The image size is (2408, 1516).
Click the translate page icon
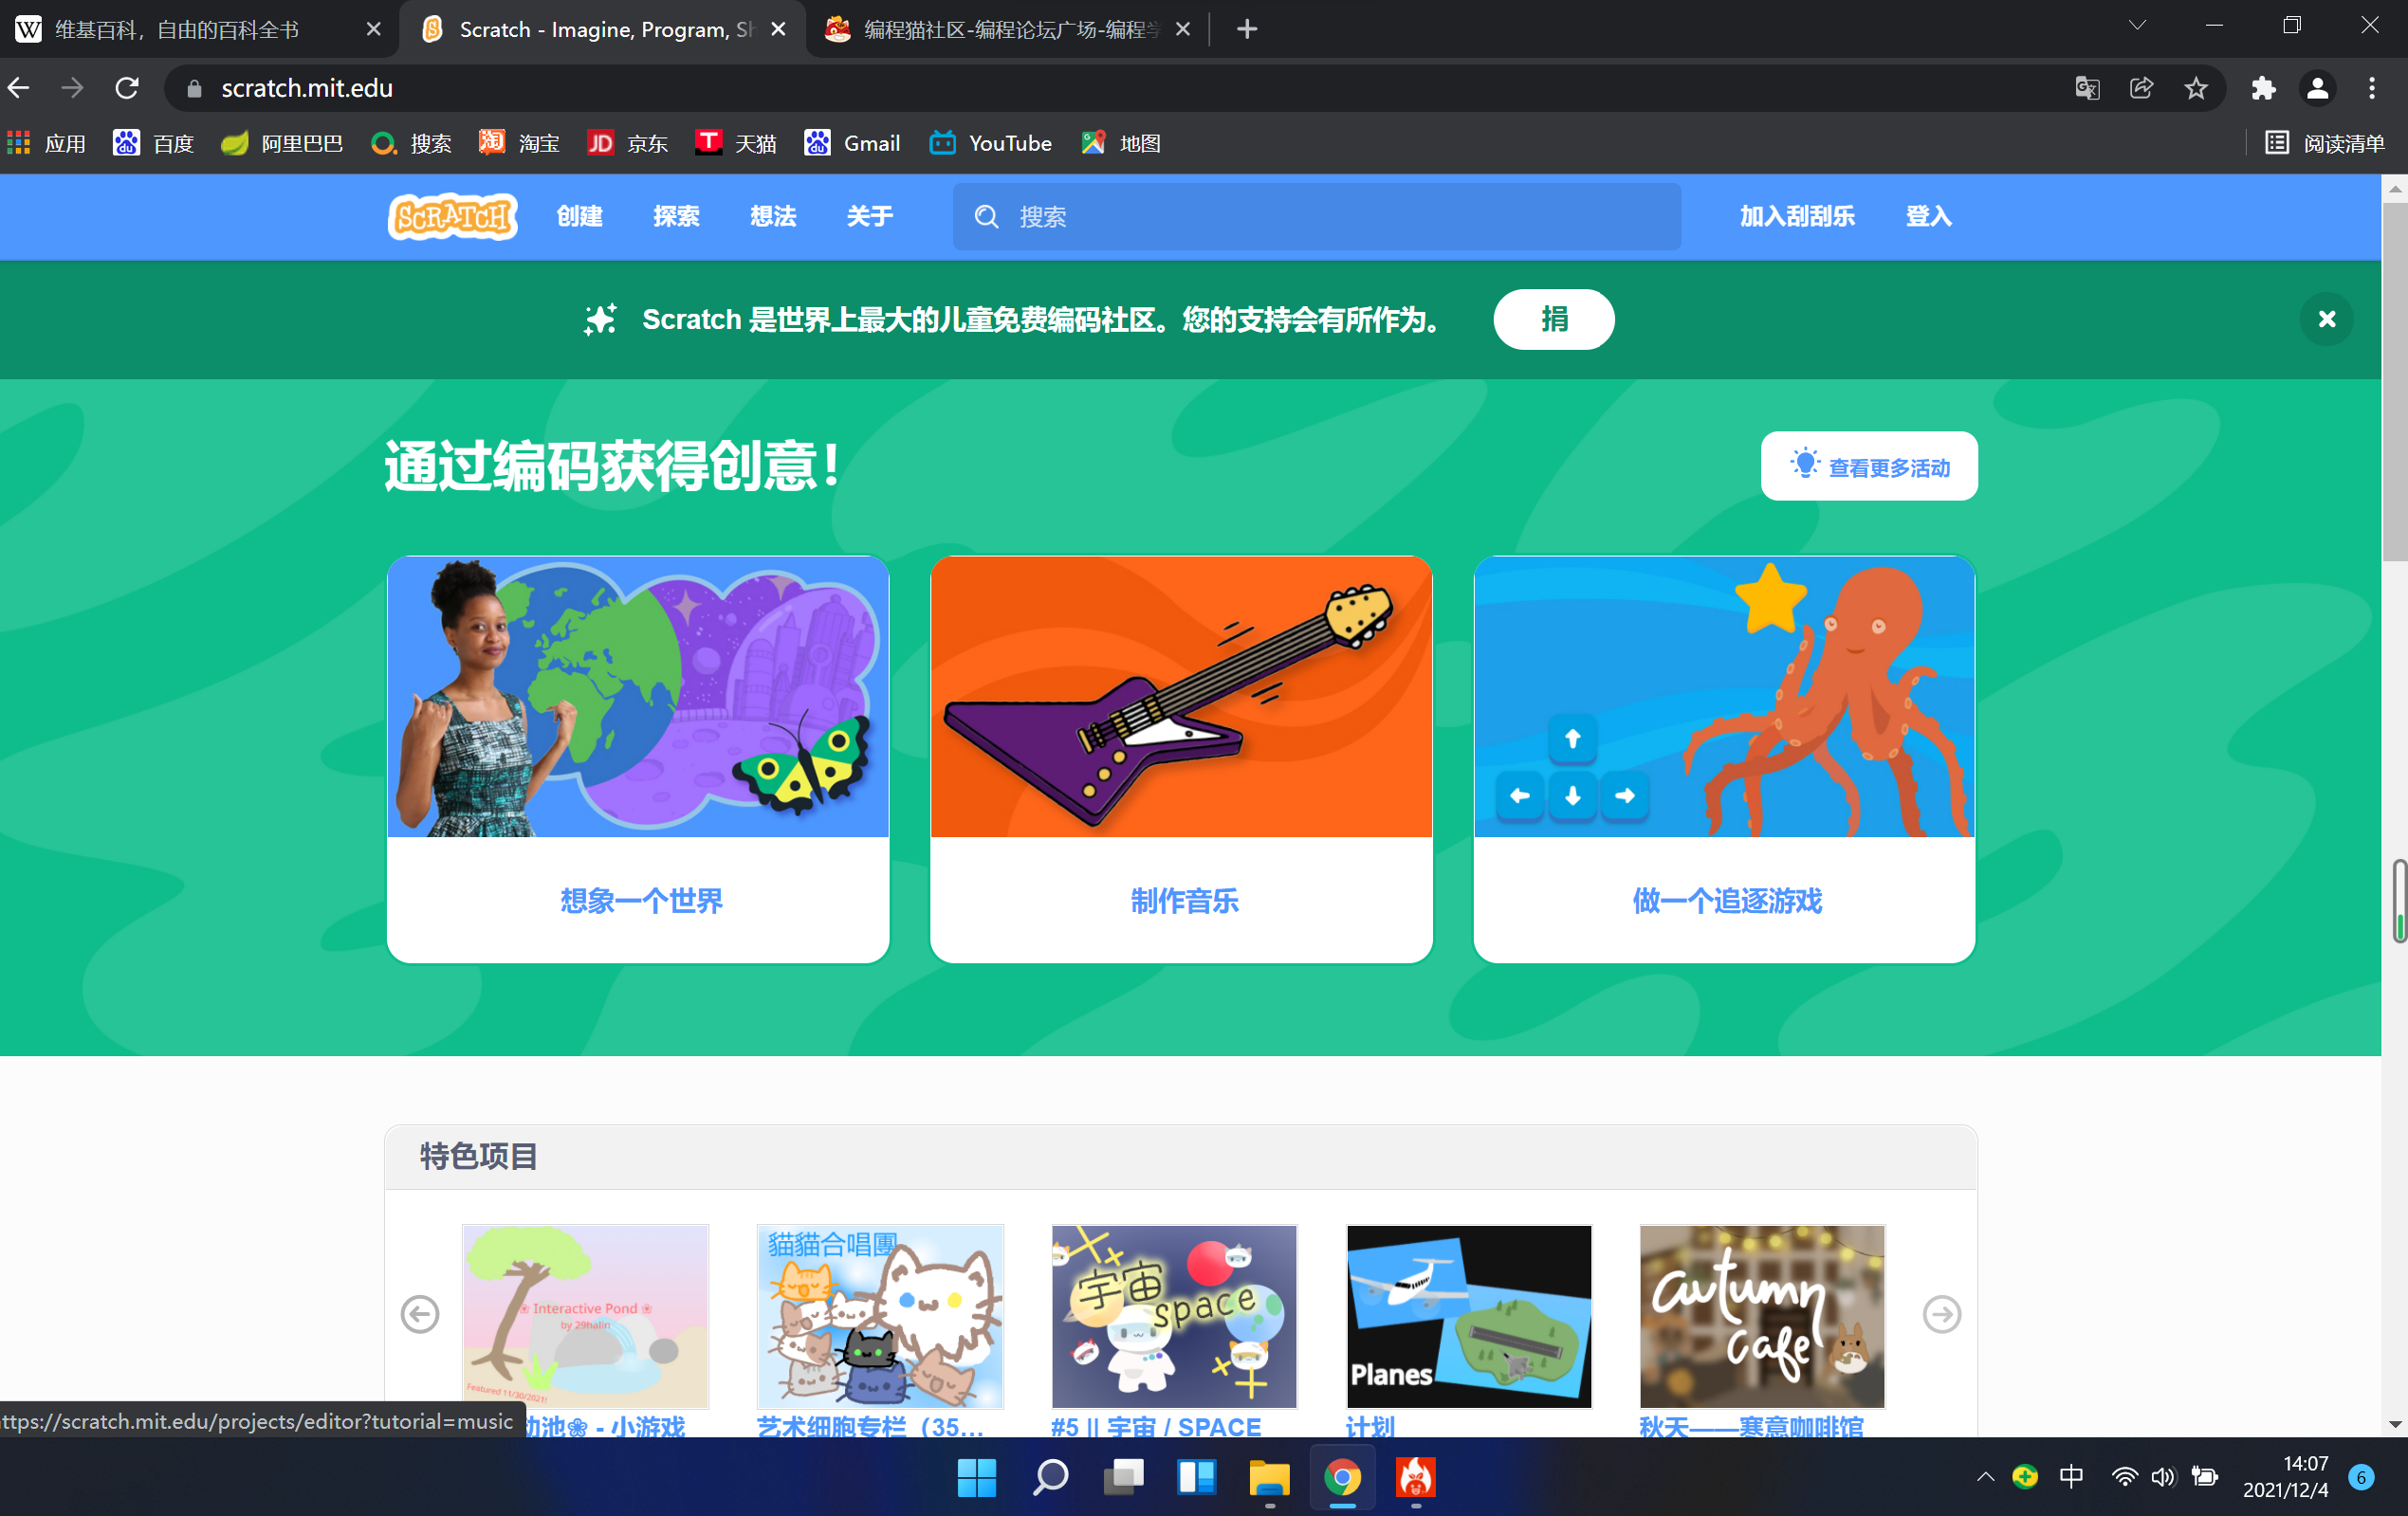pyautogui.click(x=2086, y=88)
